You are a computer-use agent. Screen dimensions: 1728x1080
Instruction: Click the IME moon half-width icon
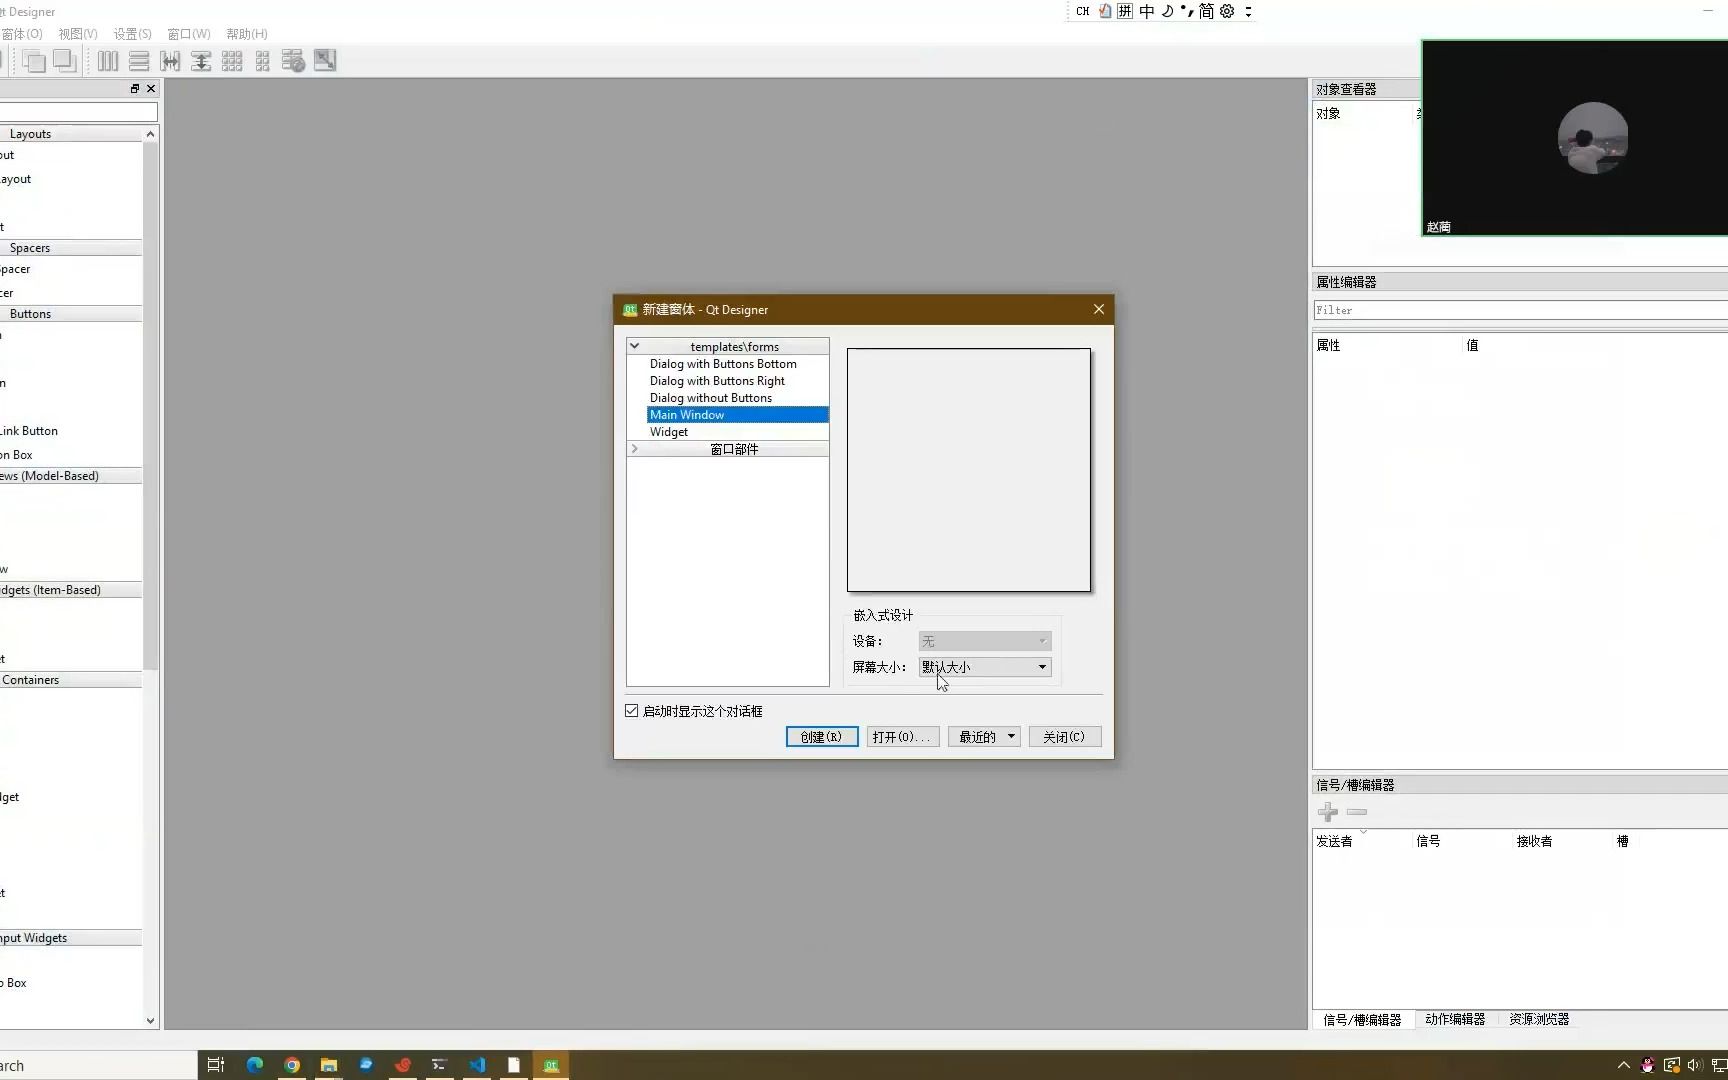pos(1167,11)
